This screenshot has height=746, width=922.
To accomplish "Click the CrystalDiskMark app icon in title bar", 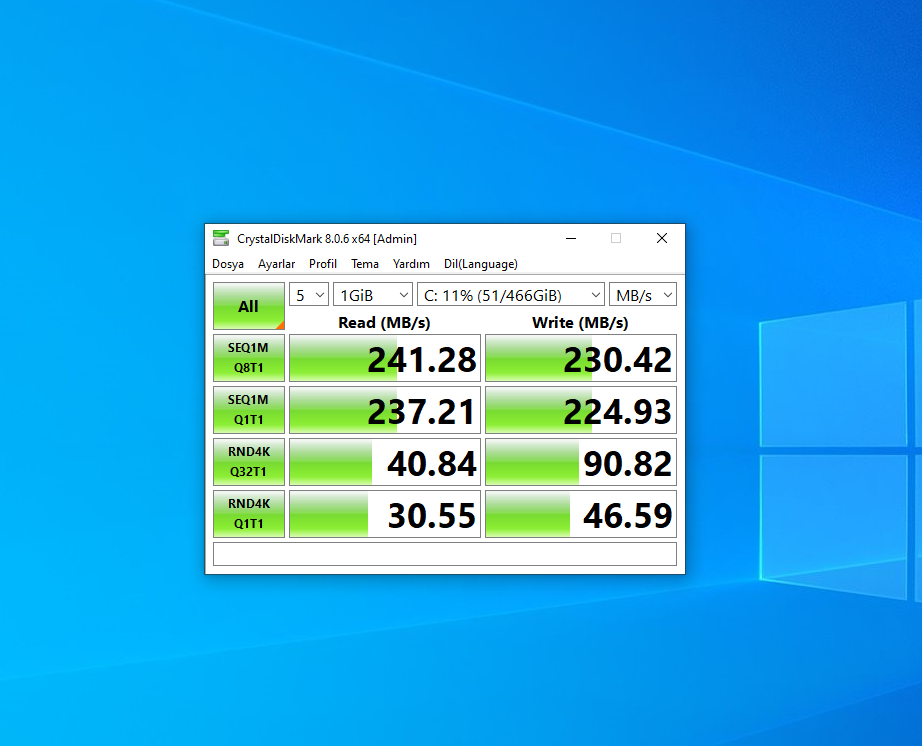I will click(221, 238).
